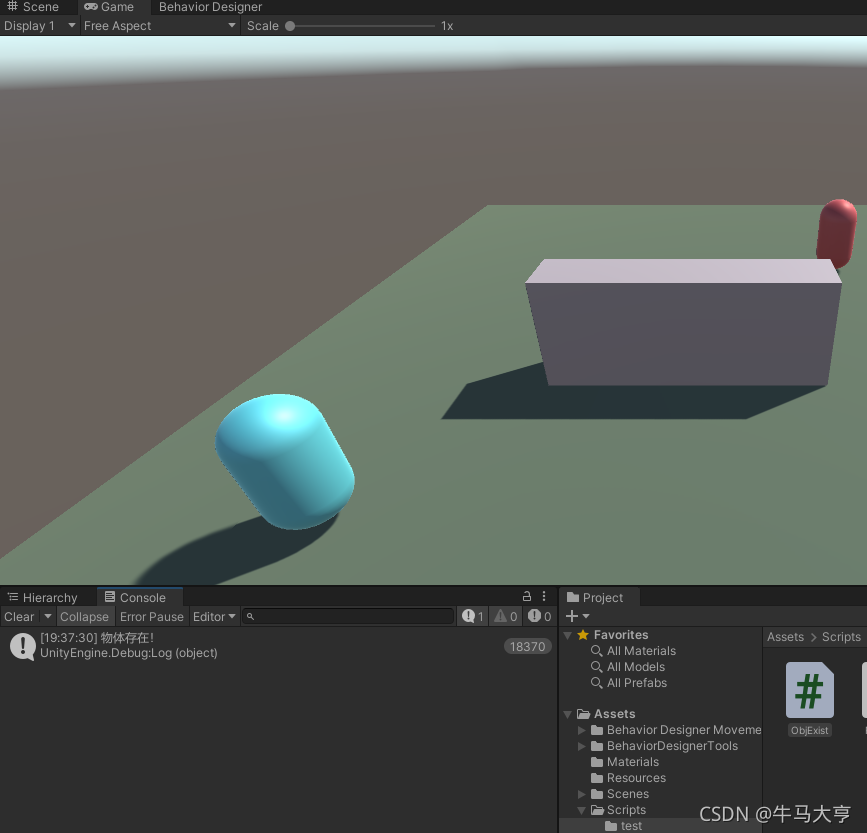The height and width of the screenshot is (833, 867).
Task: Select the test subfolder
Action: coord(631,826)
